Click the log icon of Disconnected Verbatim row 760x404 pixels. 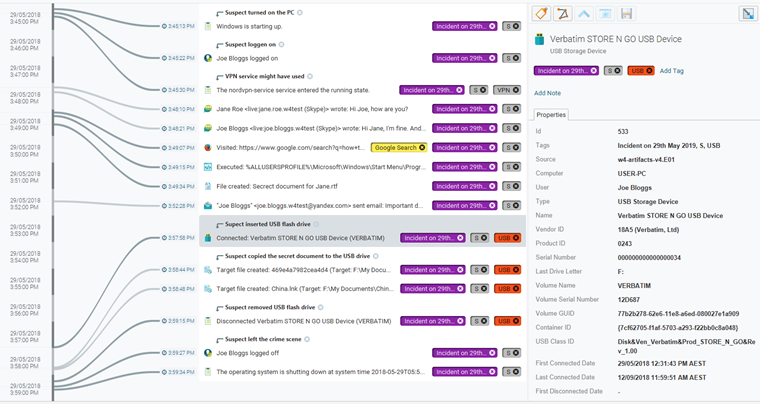point(208,321)
